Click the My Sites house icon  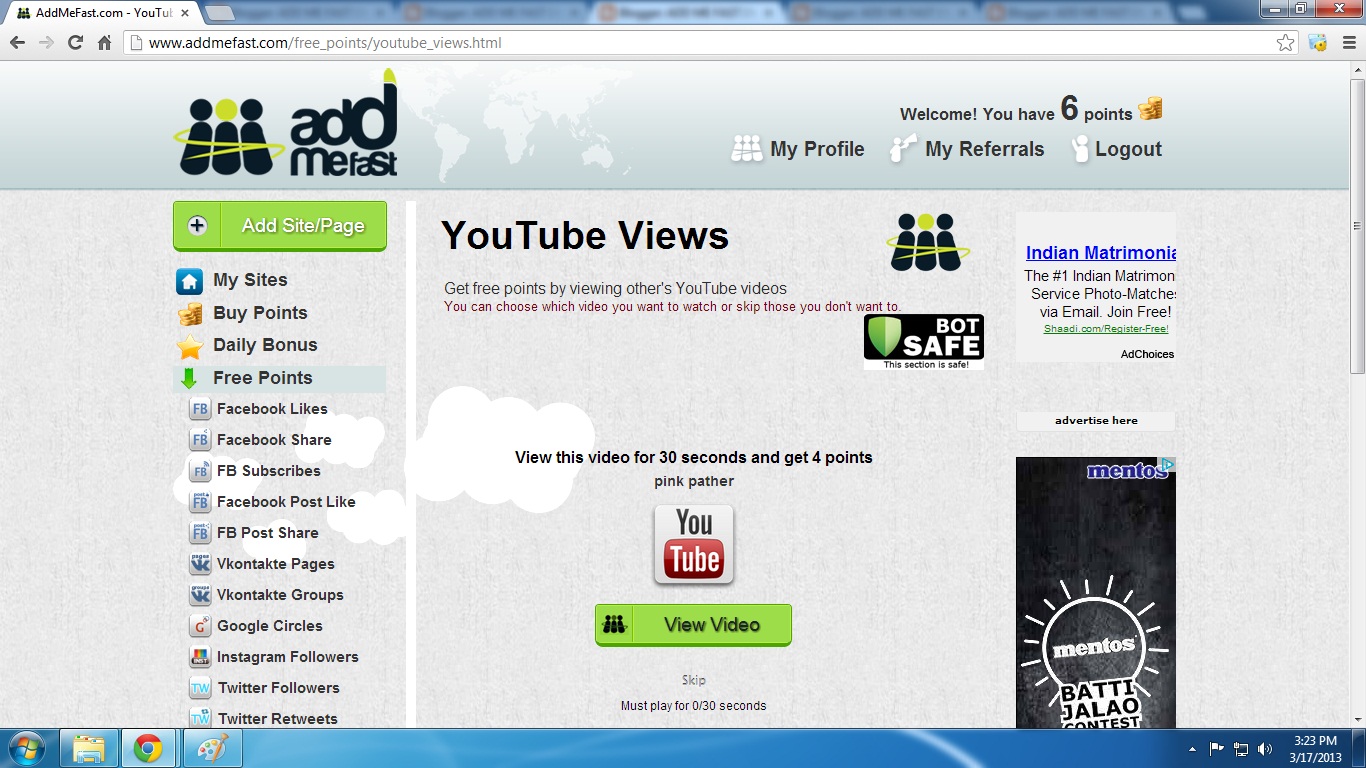[x=189, y=281]
